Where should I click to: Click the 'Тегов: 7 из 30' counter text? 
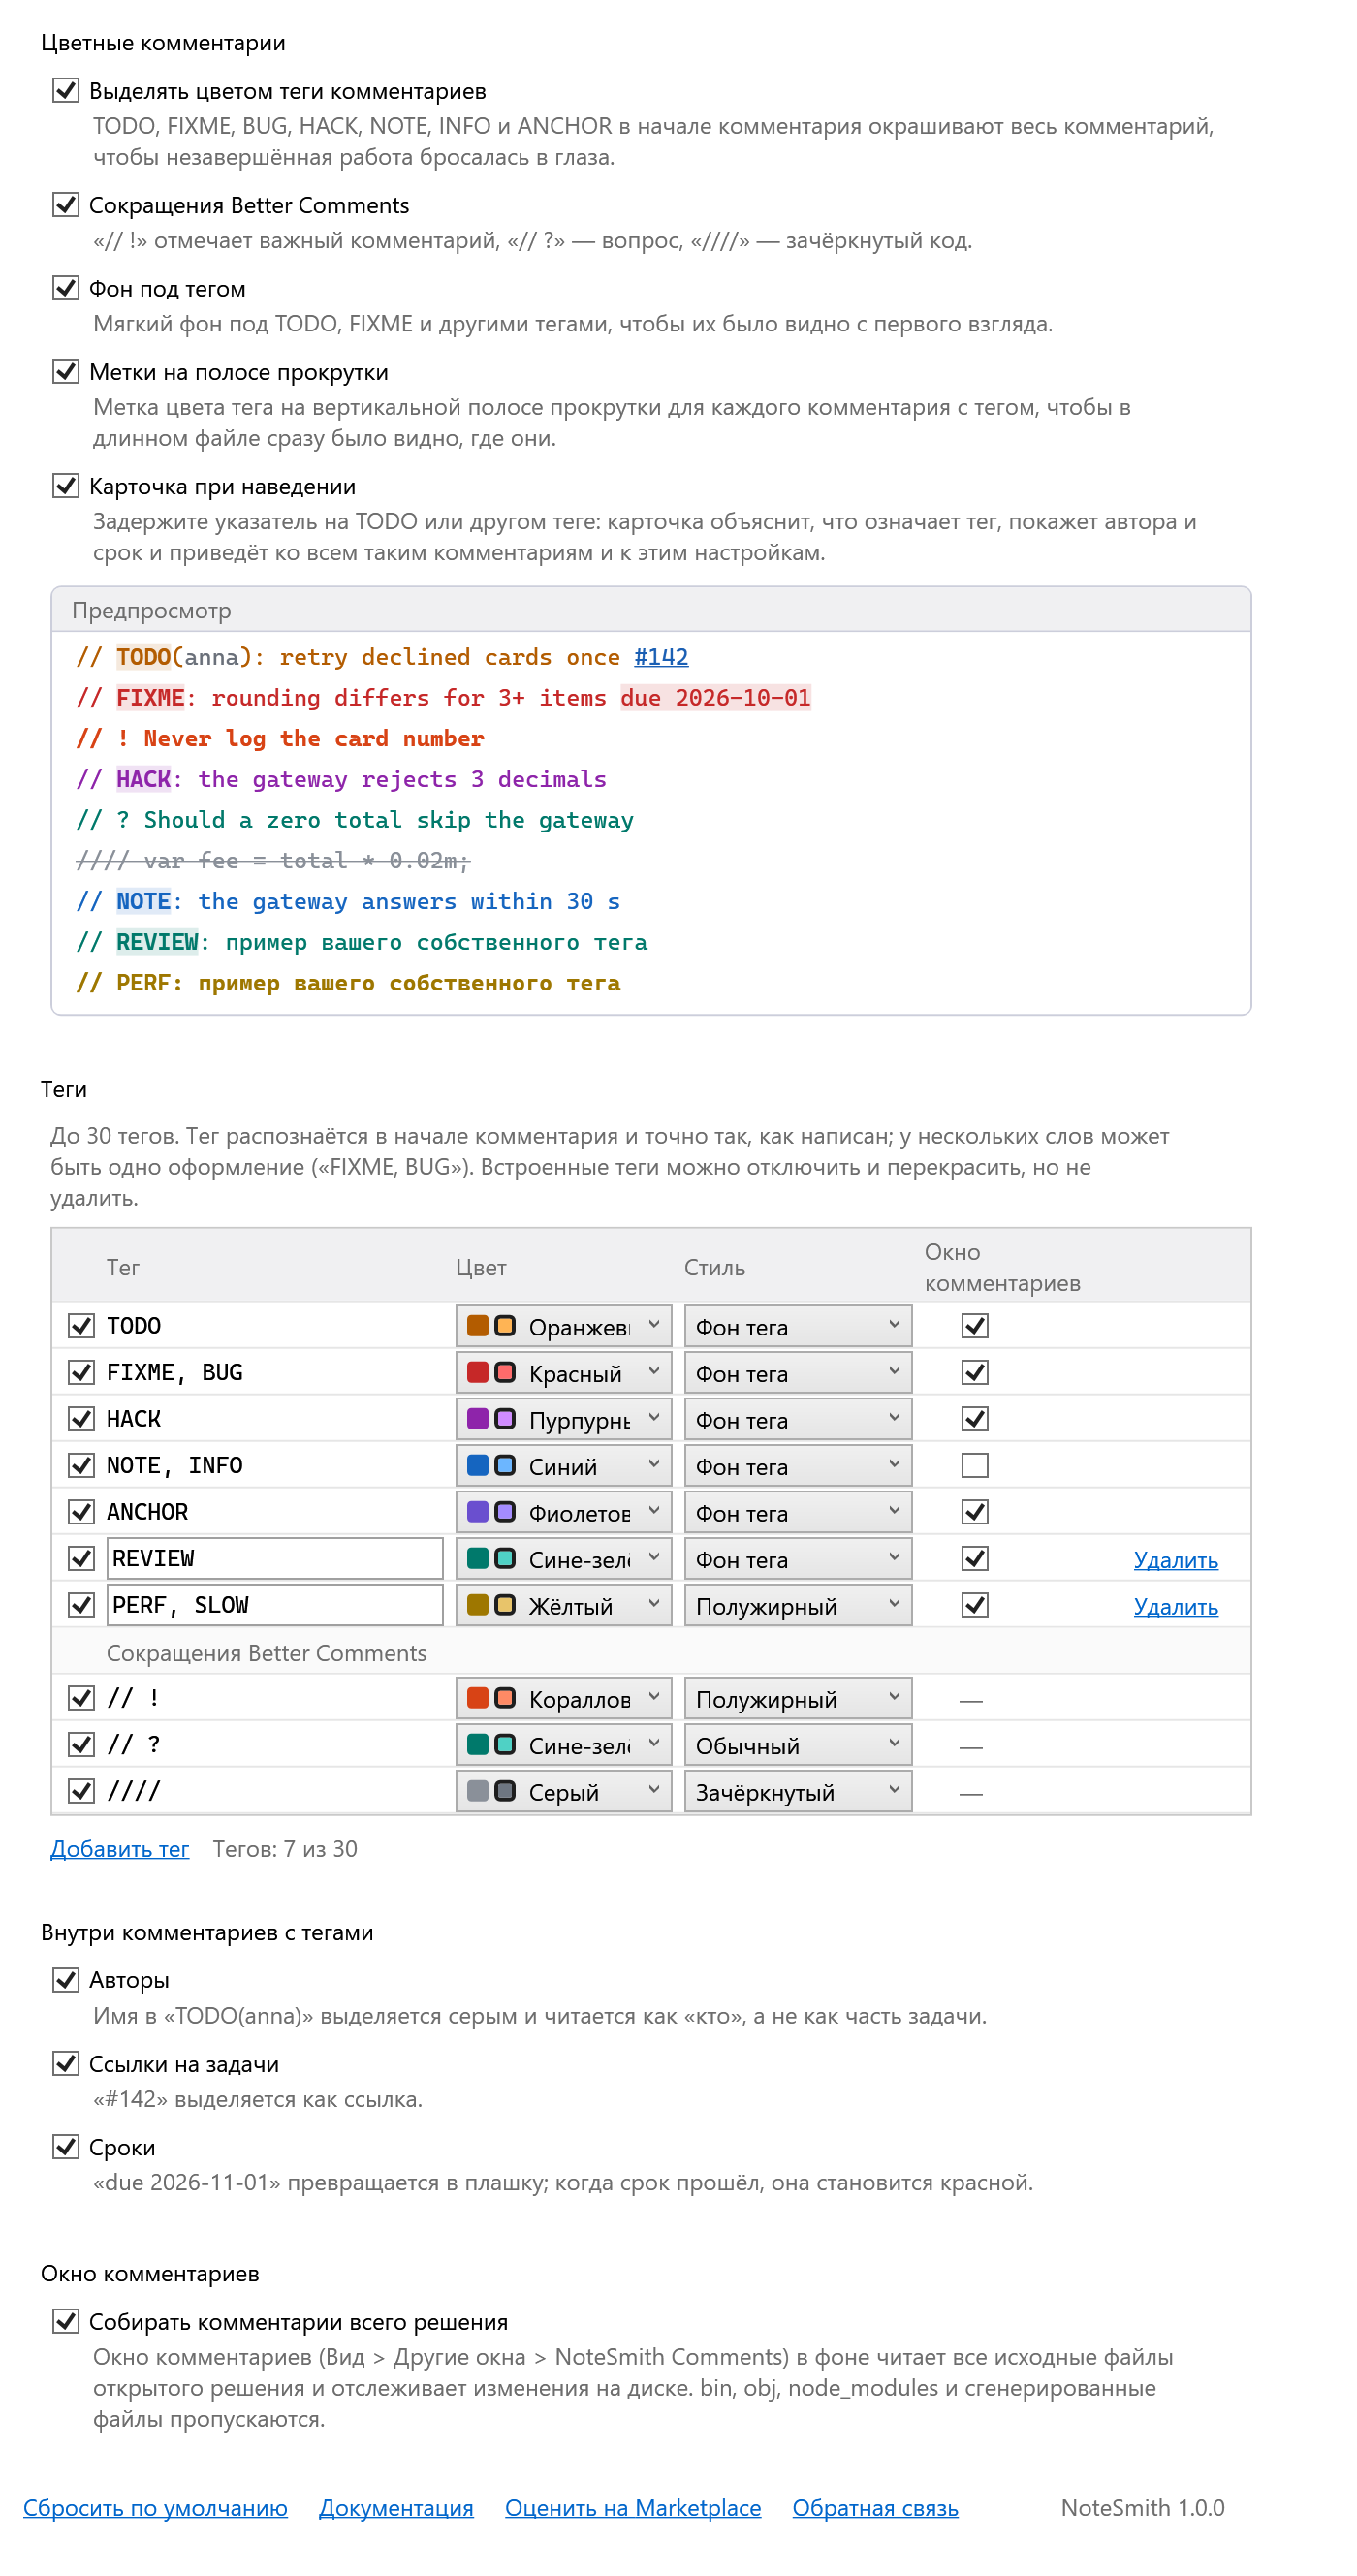285,1850
